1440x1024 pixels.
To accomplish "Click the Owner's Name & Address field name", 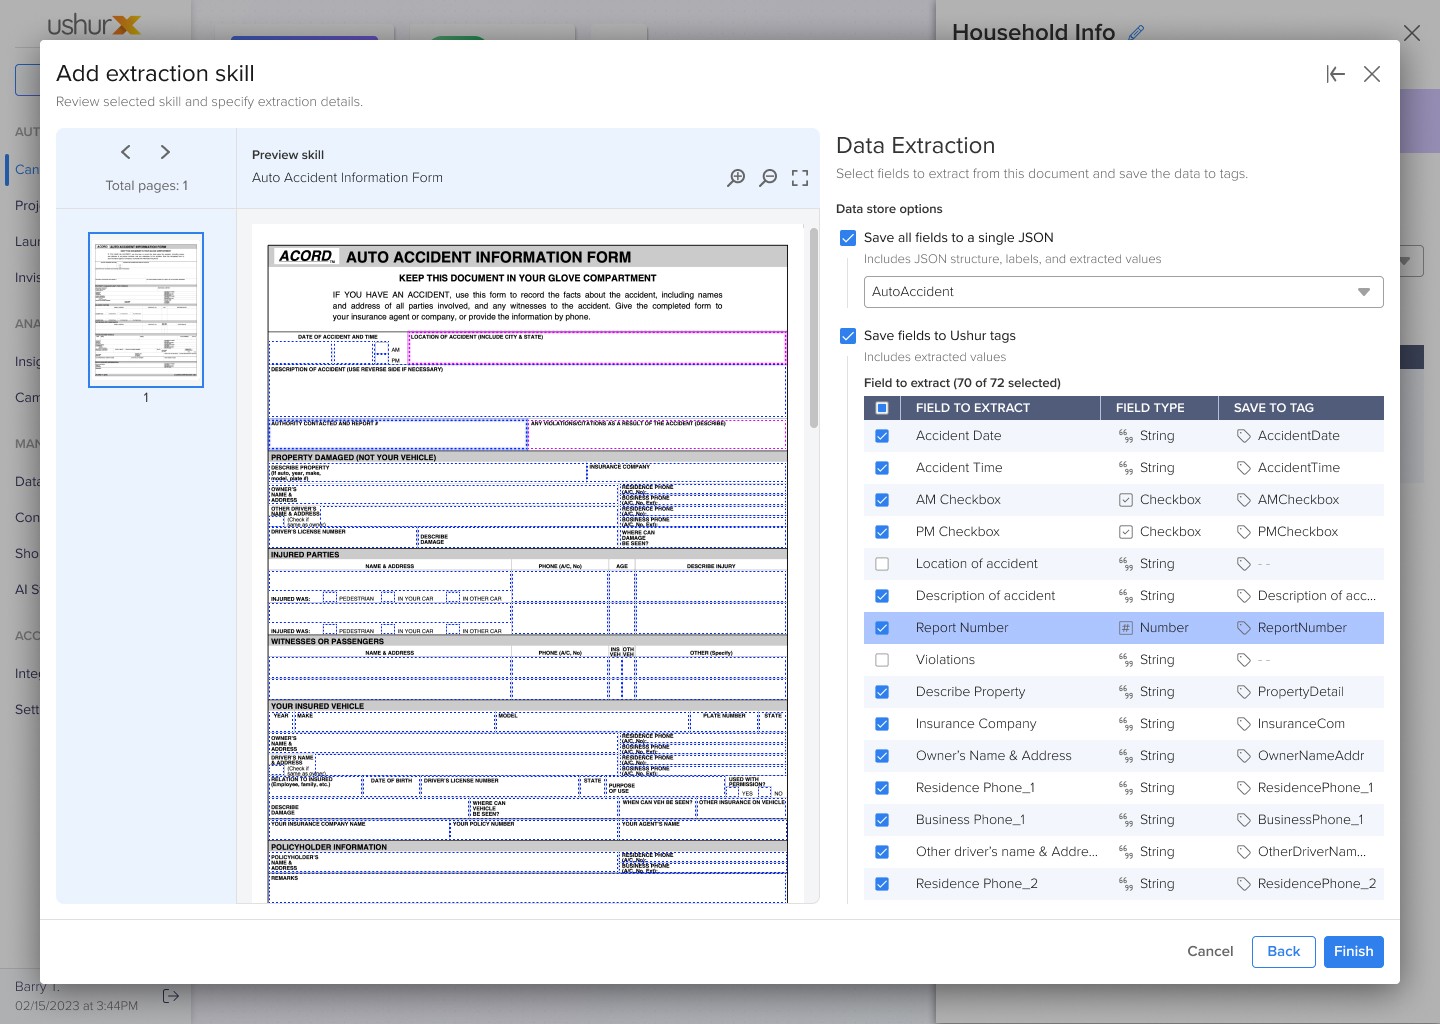I will pos(993,756).
